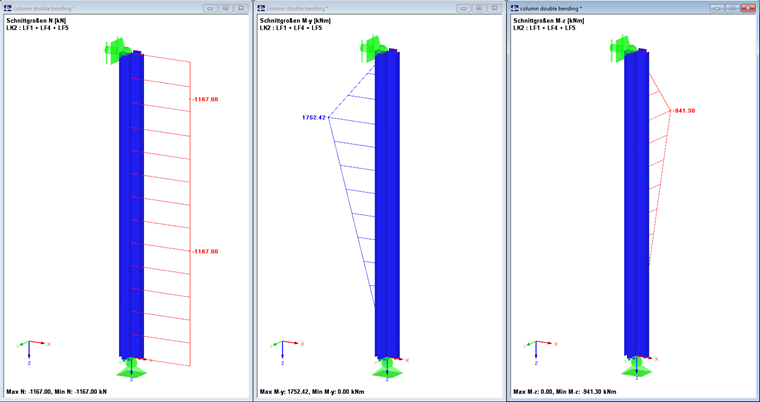Click the upper -1167.00 axial force label
Image resolution: width=760 pixels, height=402 pixels.
206,99
